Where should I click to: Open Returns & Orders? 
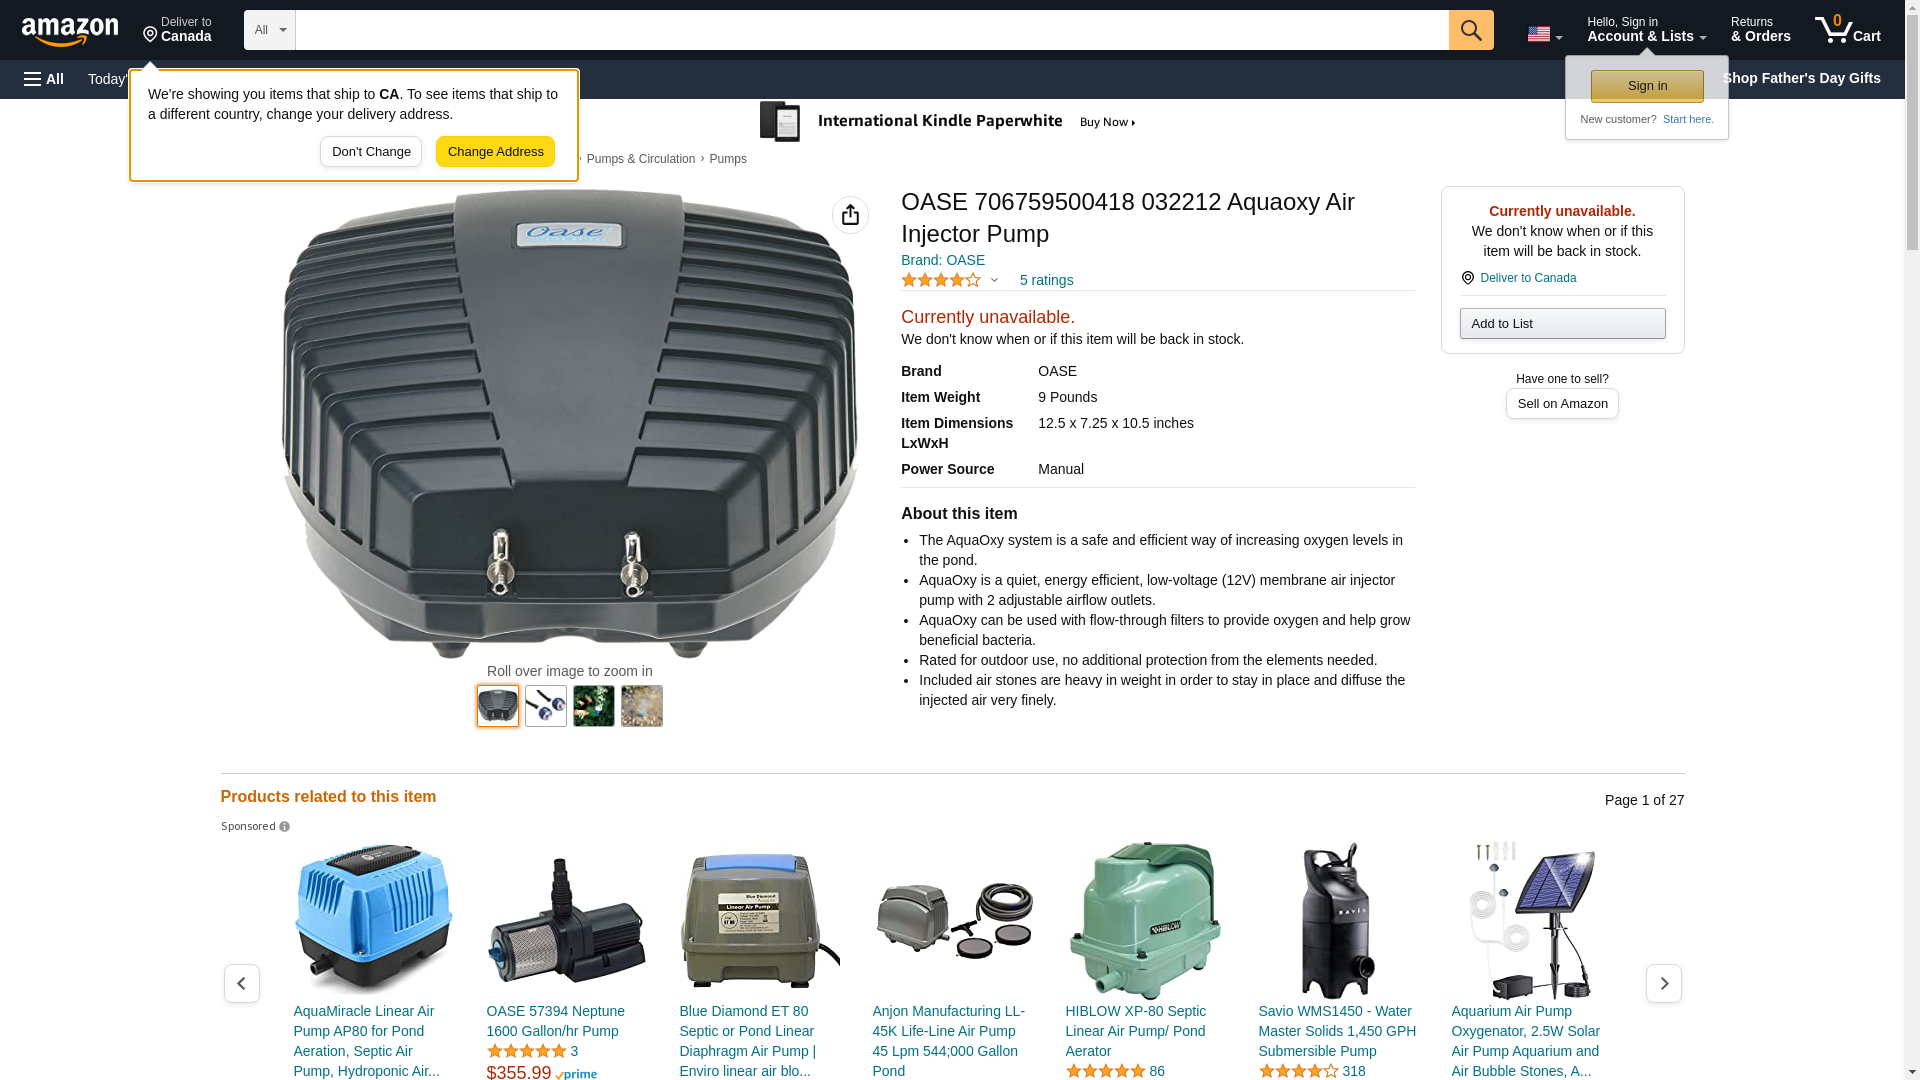[1760, 30]
